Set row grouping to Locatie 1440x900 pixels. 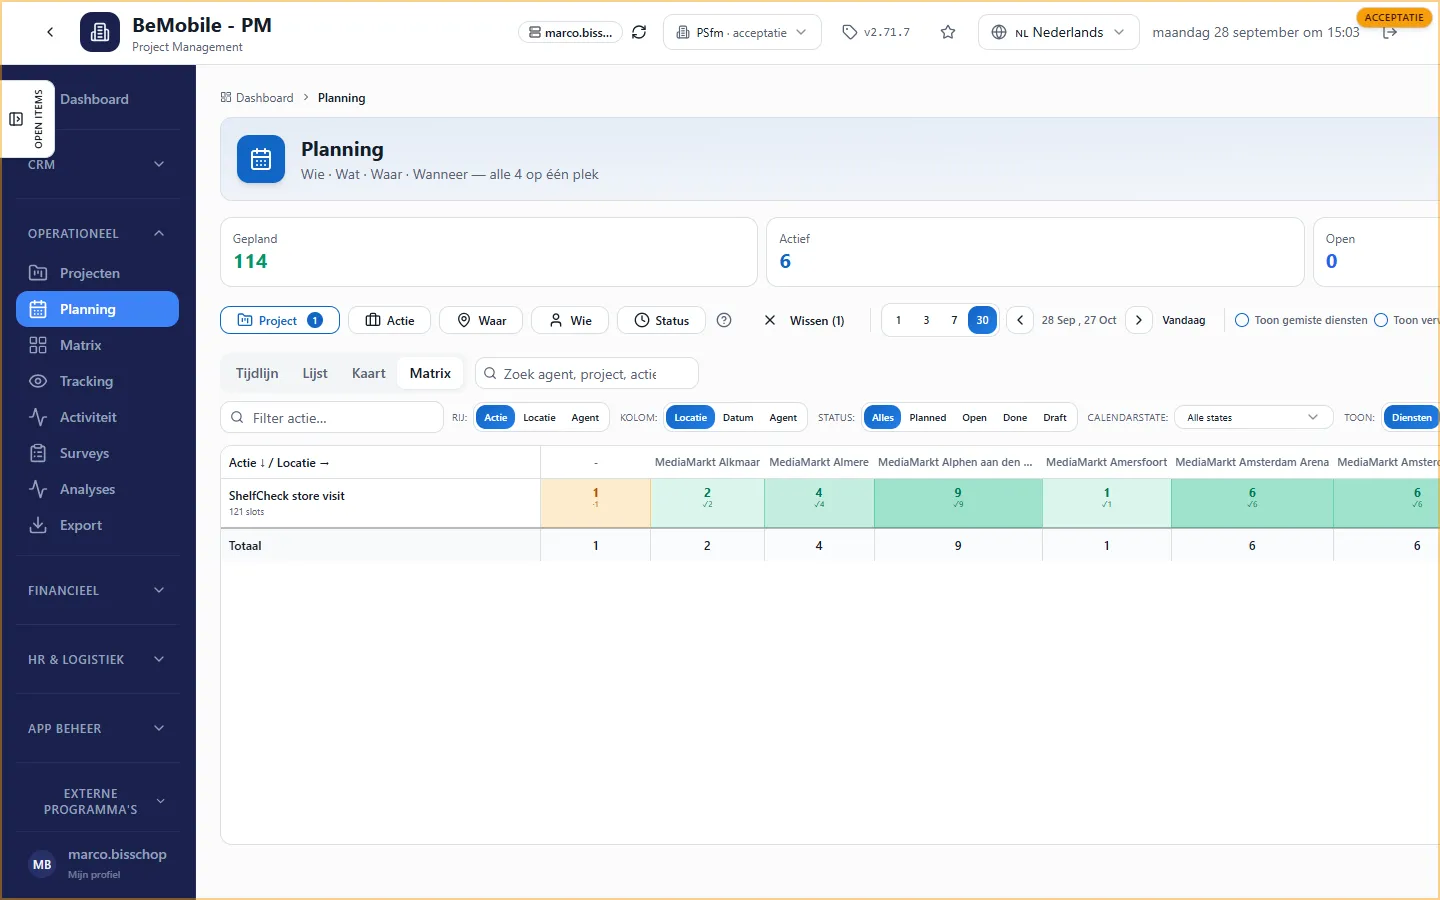539,417
